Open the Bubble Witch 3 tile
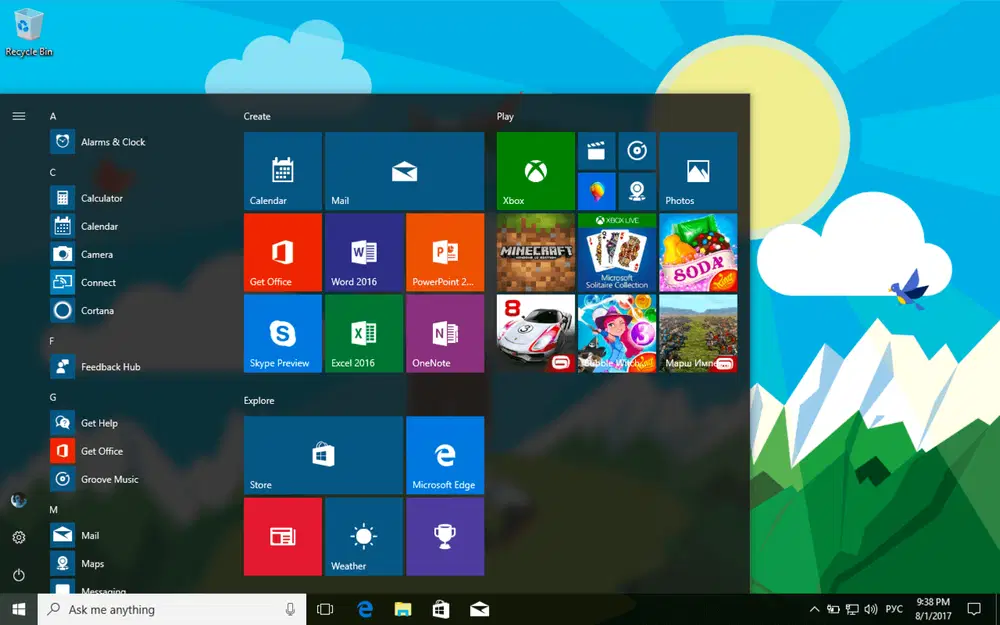Image resolution: width=1000 pixels, height=625 pixels. pos(617,333)
